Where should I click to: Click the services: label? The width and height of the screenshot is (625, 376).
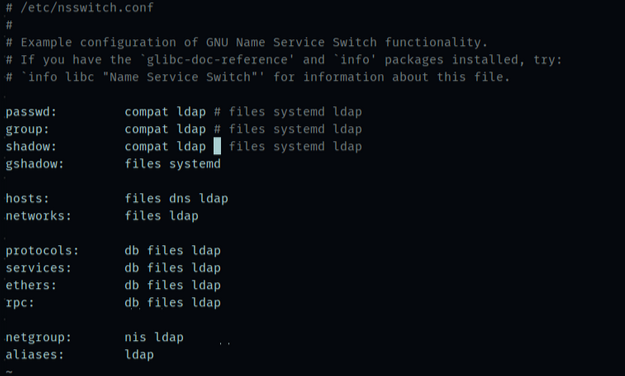[38, 268]
